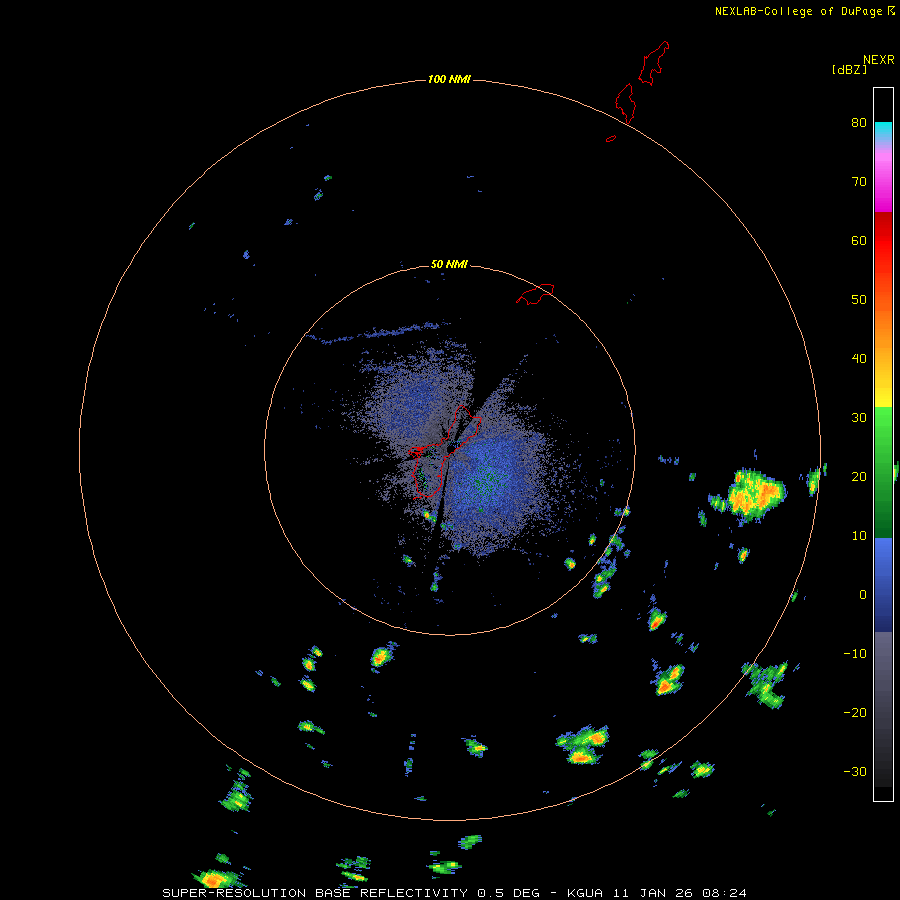Select the 10 dBZ scale value

(x=859, y=536)
